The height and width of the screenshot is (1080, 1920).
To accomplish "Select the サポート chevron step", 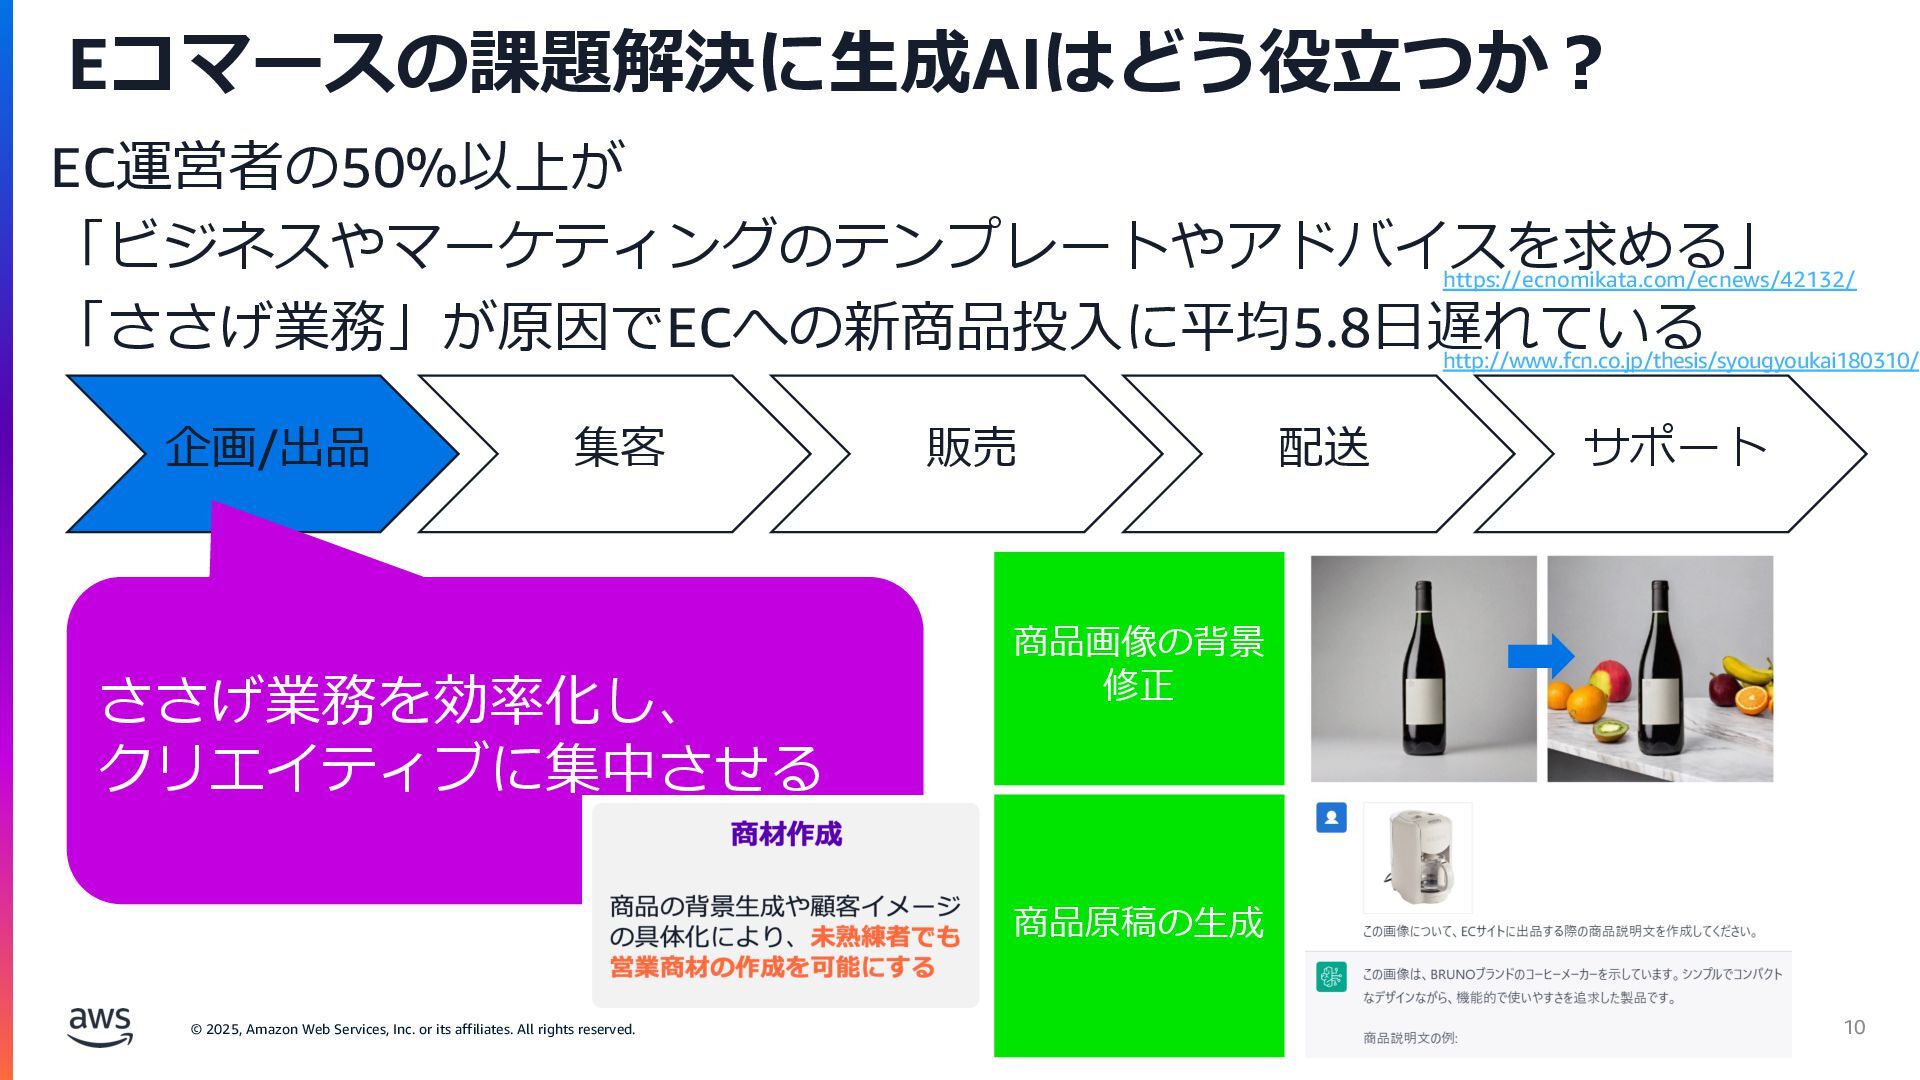I will coord(1671,453).
